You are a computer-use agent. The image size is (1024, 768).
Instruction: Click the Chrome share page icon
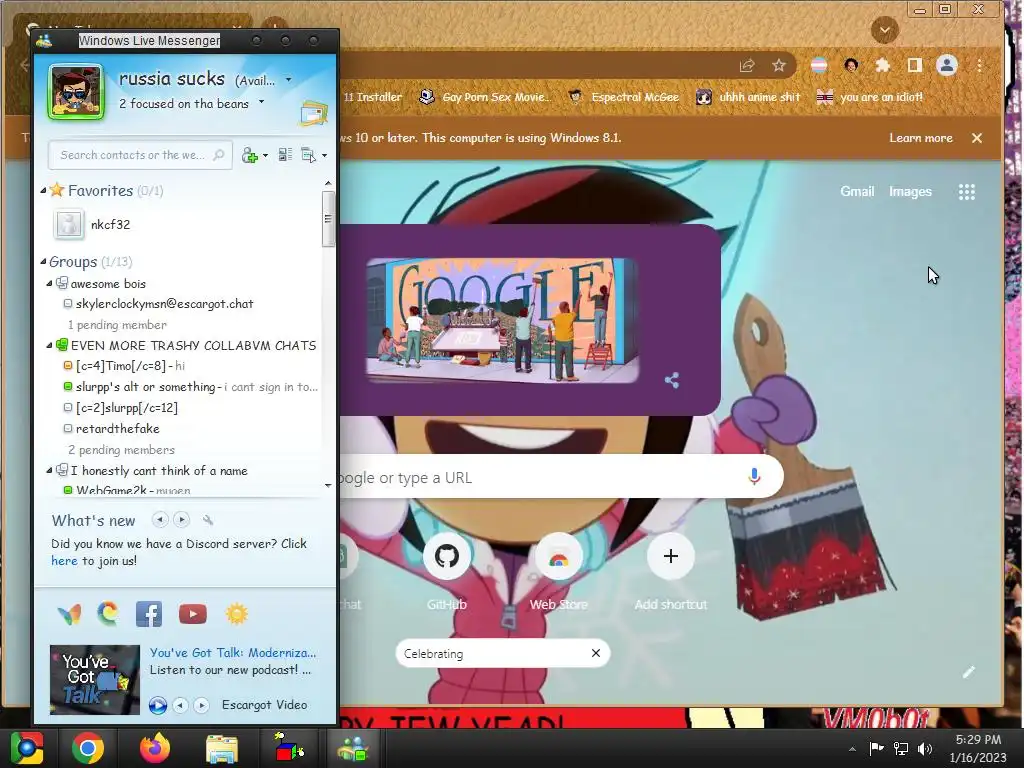747,65
